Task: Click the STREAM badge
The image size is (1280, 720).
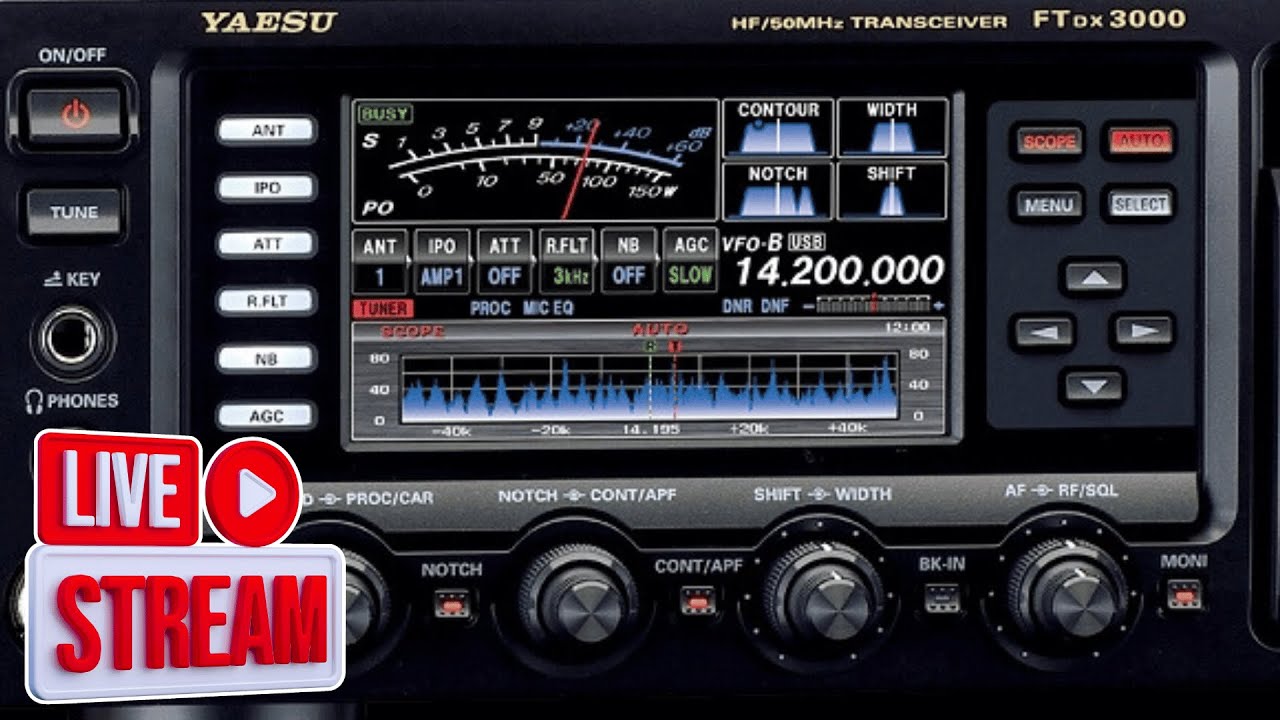Action: 185,621
